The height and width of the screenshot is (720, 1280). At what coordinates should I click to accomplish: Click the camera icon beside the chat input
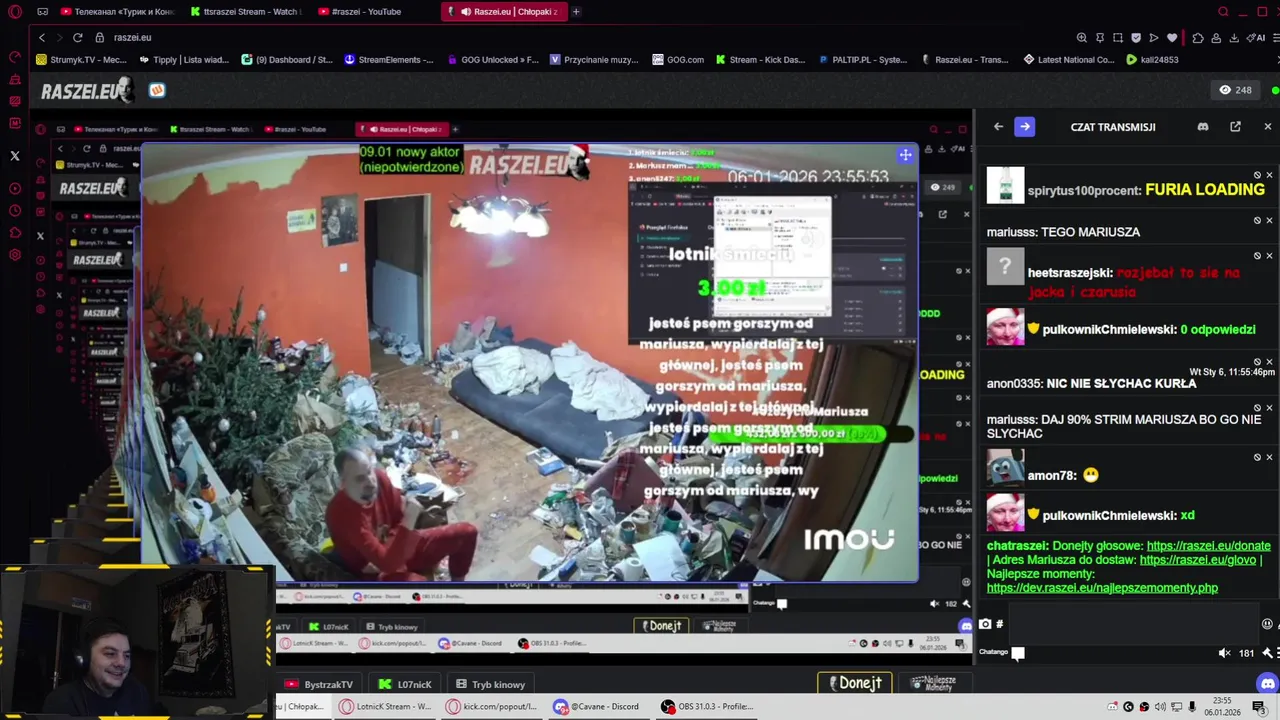(985, 624)
